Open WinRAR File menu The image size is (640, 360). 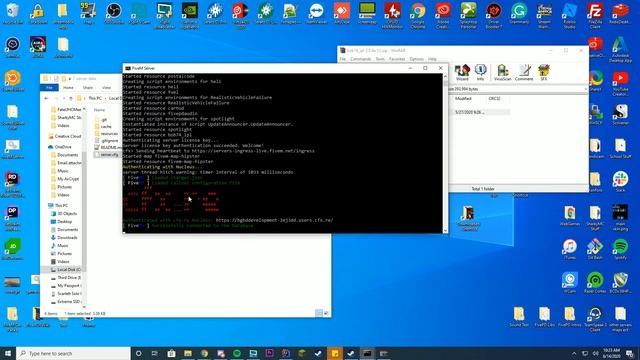[x=342, y=59]
